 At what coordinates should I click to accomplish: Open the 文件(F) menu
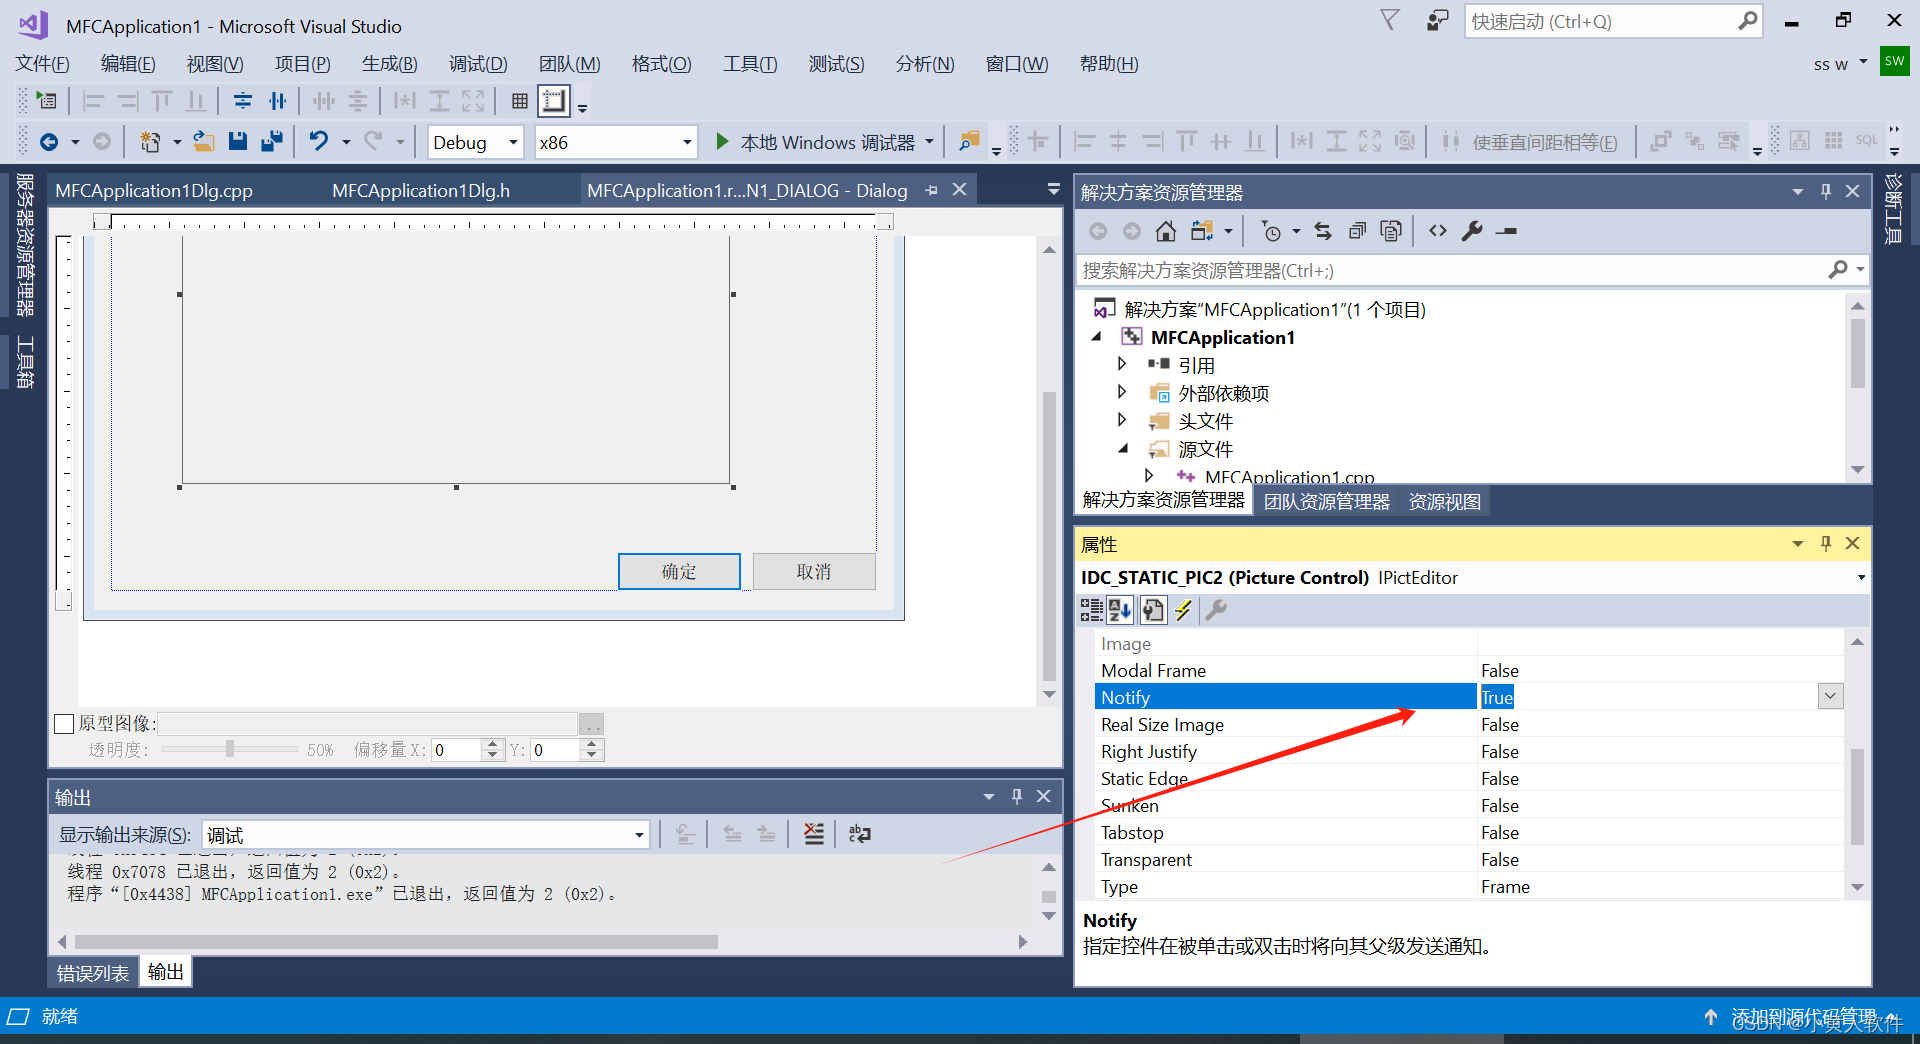[x=42, y=64]
